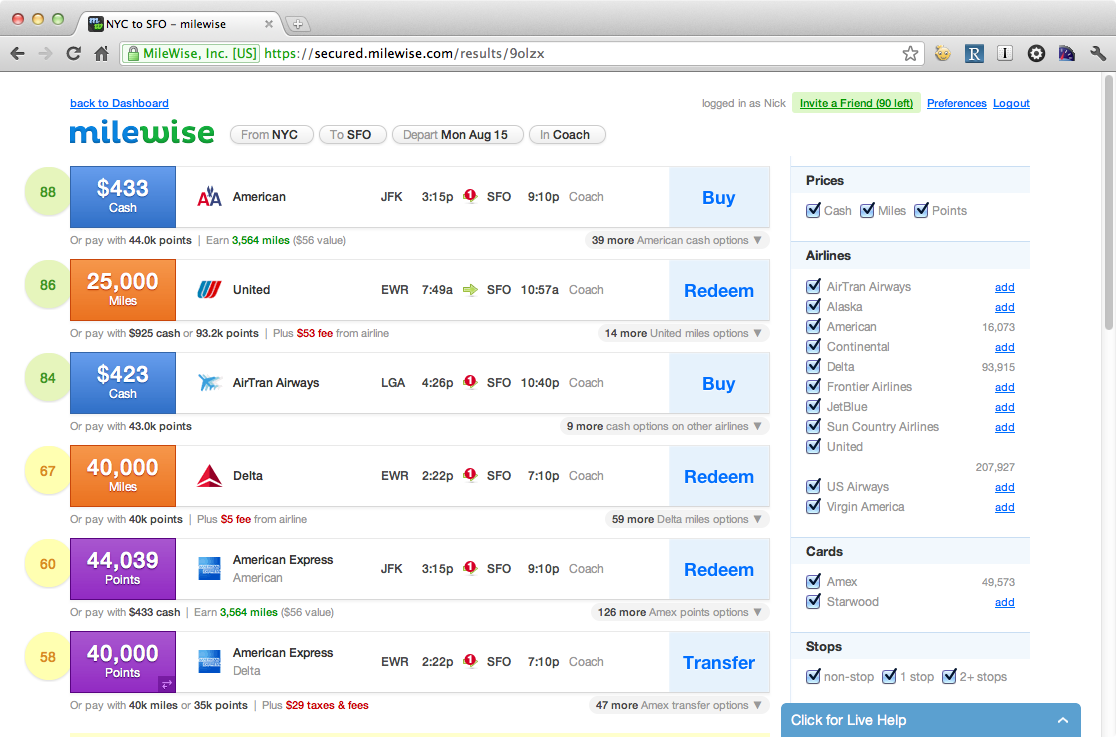Uncheck the 2+ stops checkbox
Screen dimensions: 1116x737
(x=949, y=676)
